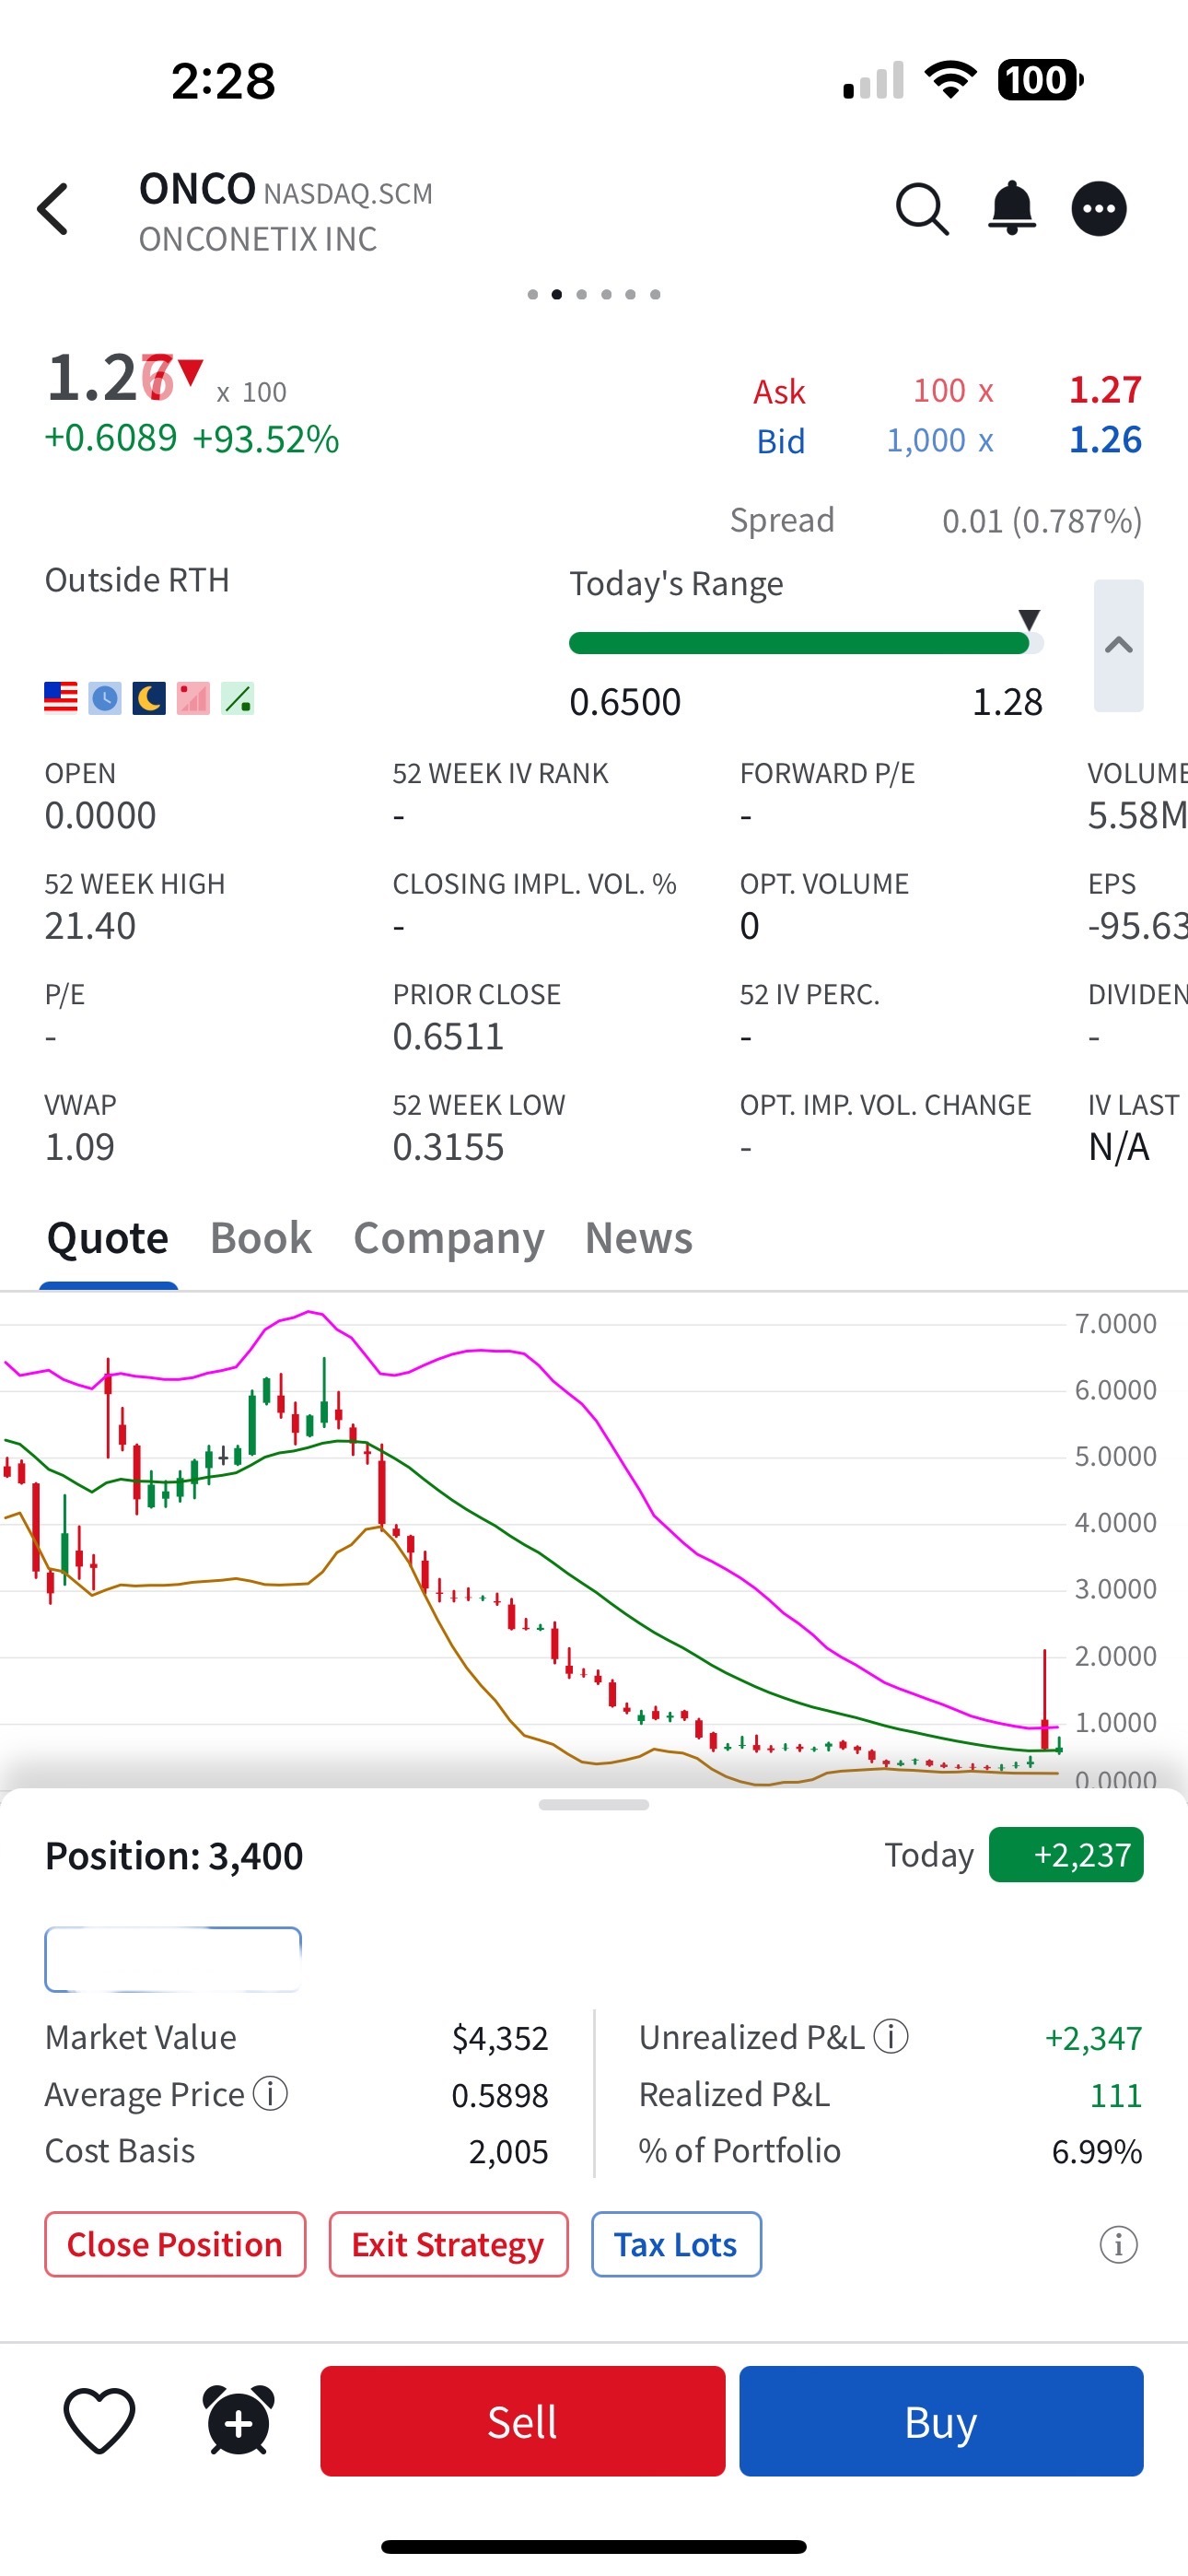Tap the Cost Basis value 2,005
Viewport: 1188px width, 2576px height.
click(509, 2151)
